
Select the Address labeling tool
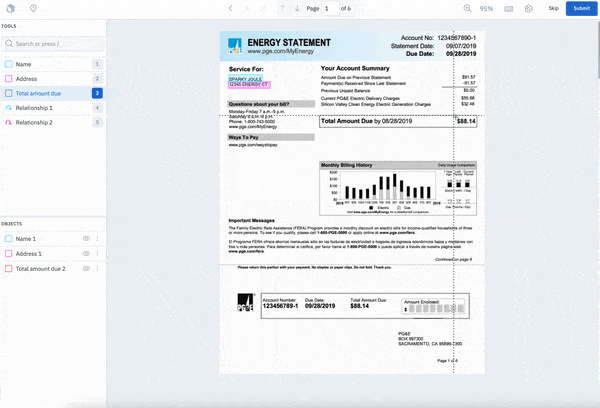[53, 79]
